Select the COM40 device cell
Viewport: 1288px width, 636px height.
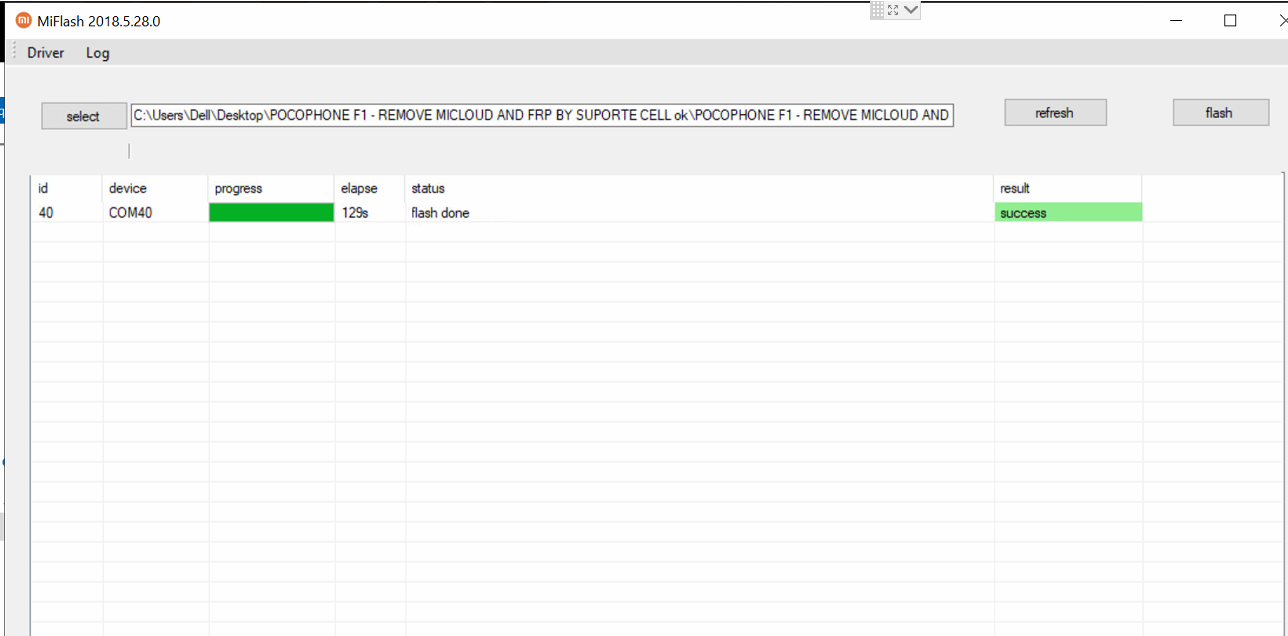click(155, 212)
